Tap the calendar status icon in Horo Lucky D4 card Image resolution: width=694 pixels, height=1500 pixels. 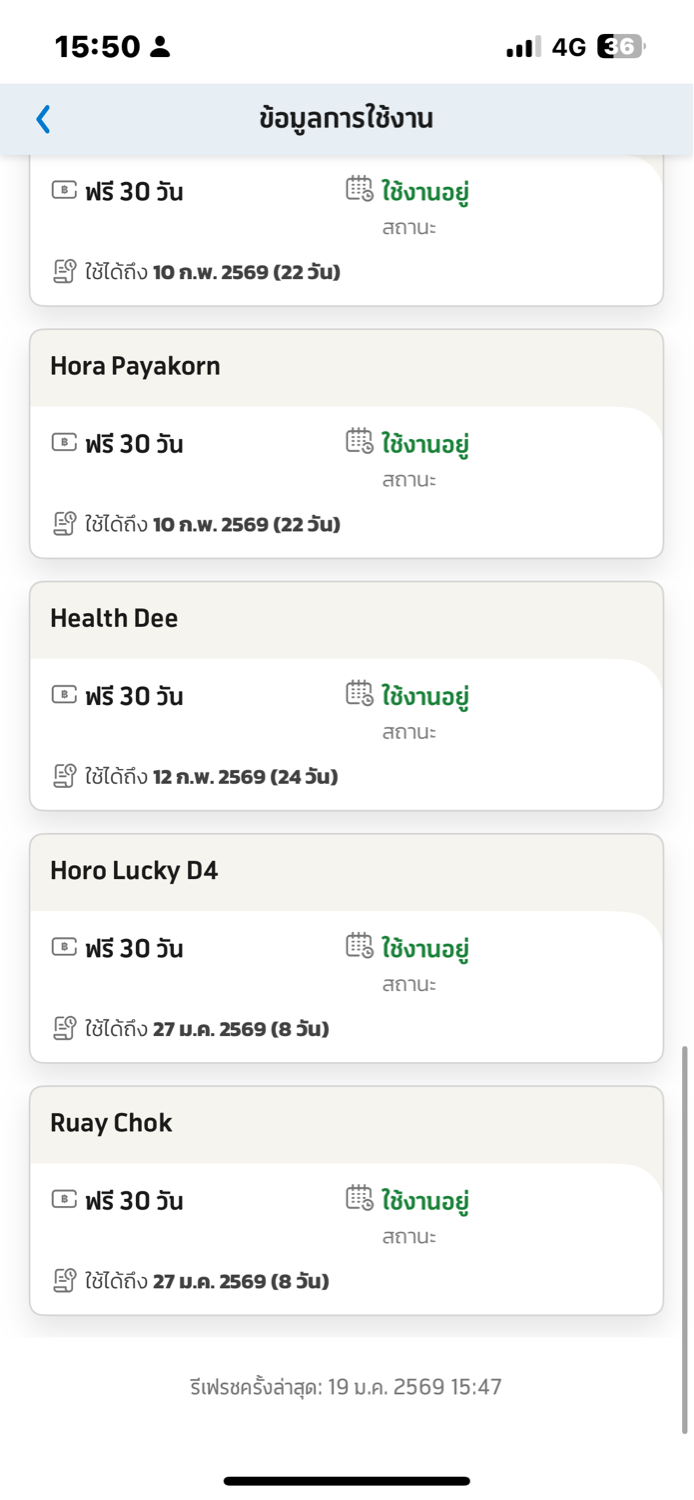[359, 945]
